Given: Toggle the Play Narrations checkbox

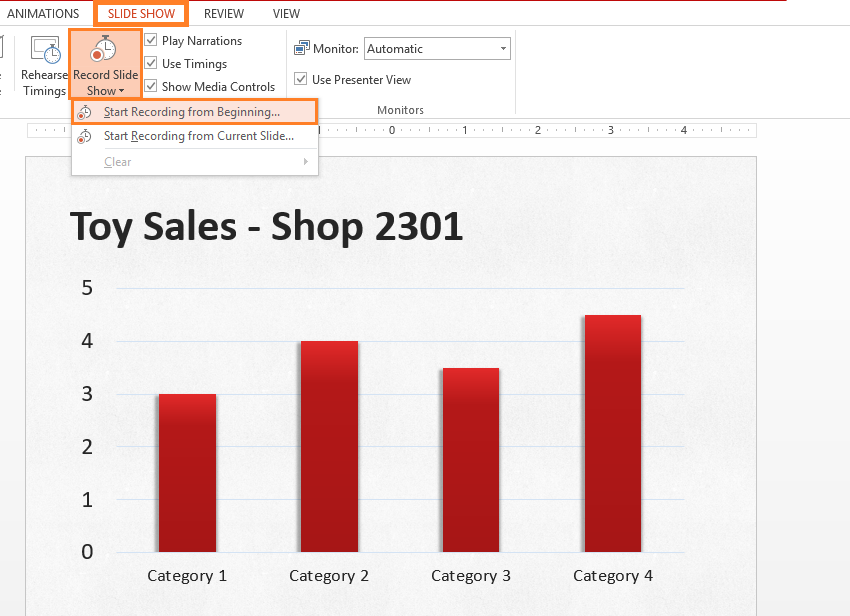Looking at the screenshot, I should tap(151, 40).
